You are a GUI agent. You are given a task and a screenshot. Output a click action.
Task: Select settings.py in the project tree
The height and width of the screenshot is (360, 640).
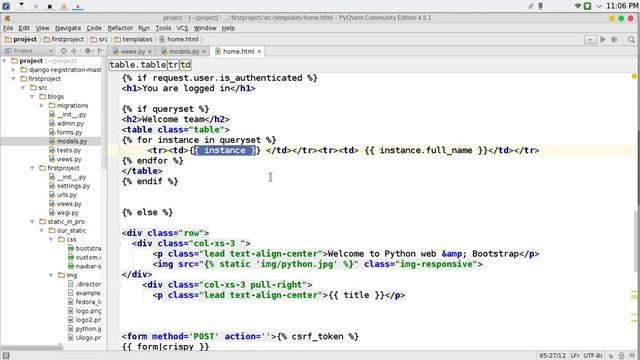(x=69, y=186)
